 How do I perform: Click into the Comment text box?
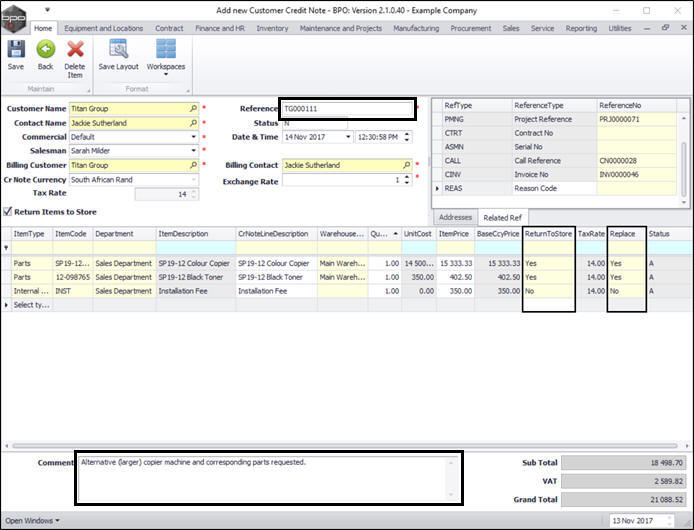pos(268,478)
